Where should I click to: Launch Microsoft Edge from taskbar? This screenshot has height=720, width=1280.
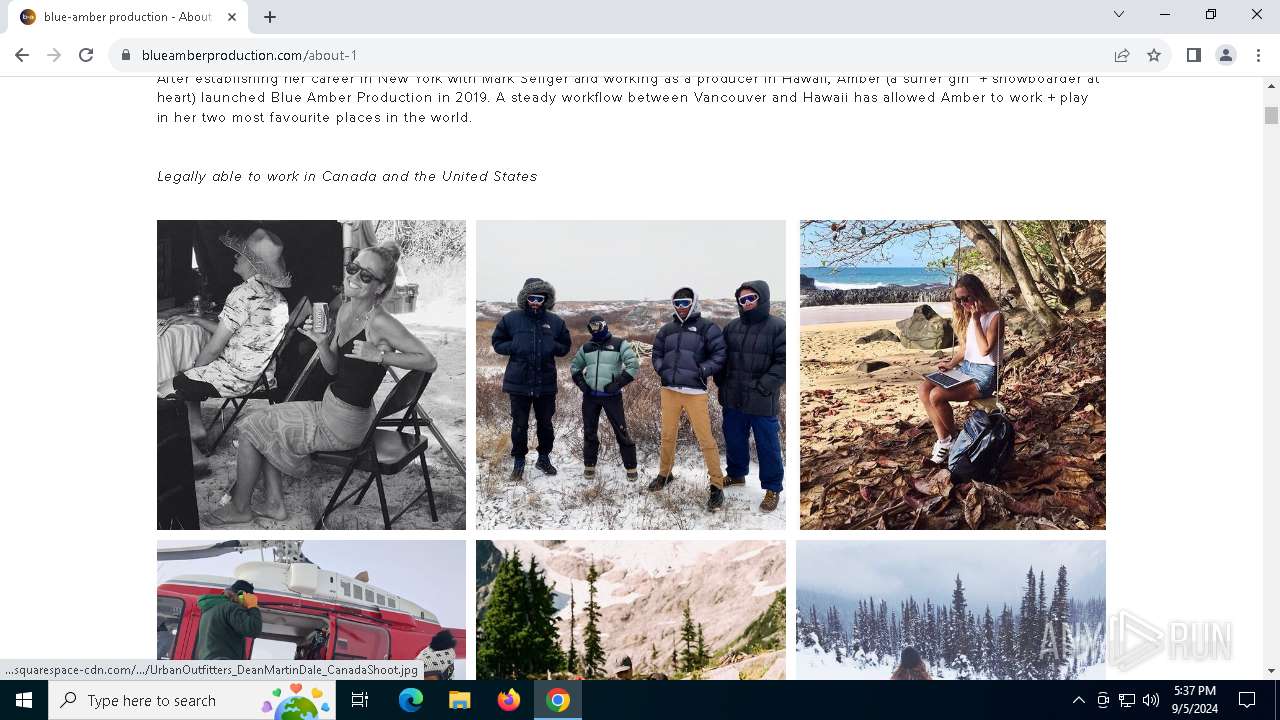pyautogui.click(x=411, y=700)
